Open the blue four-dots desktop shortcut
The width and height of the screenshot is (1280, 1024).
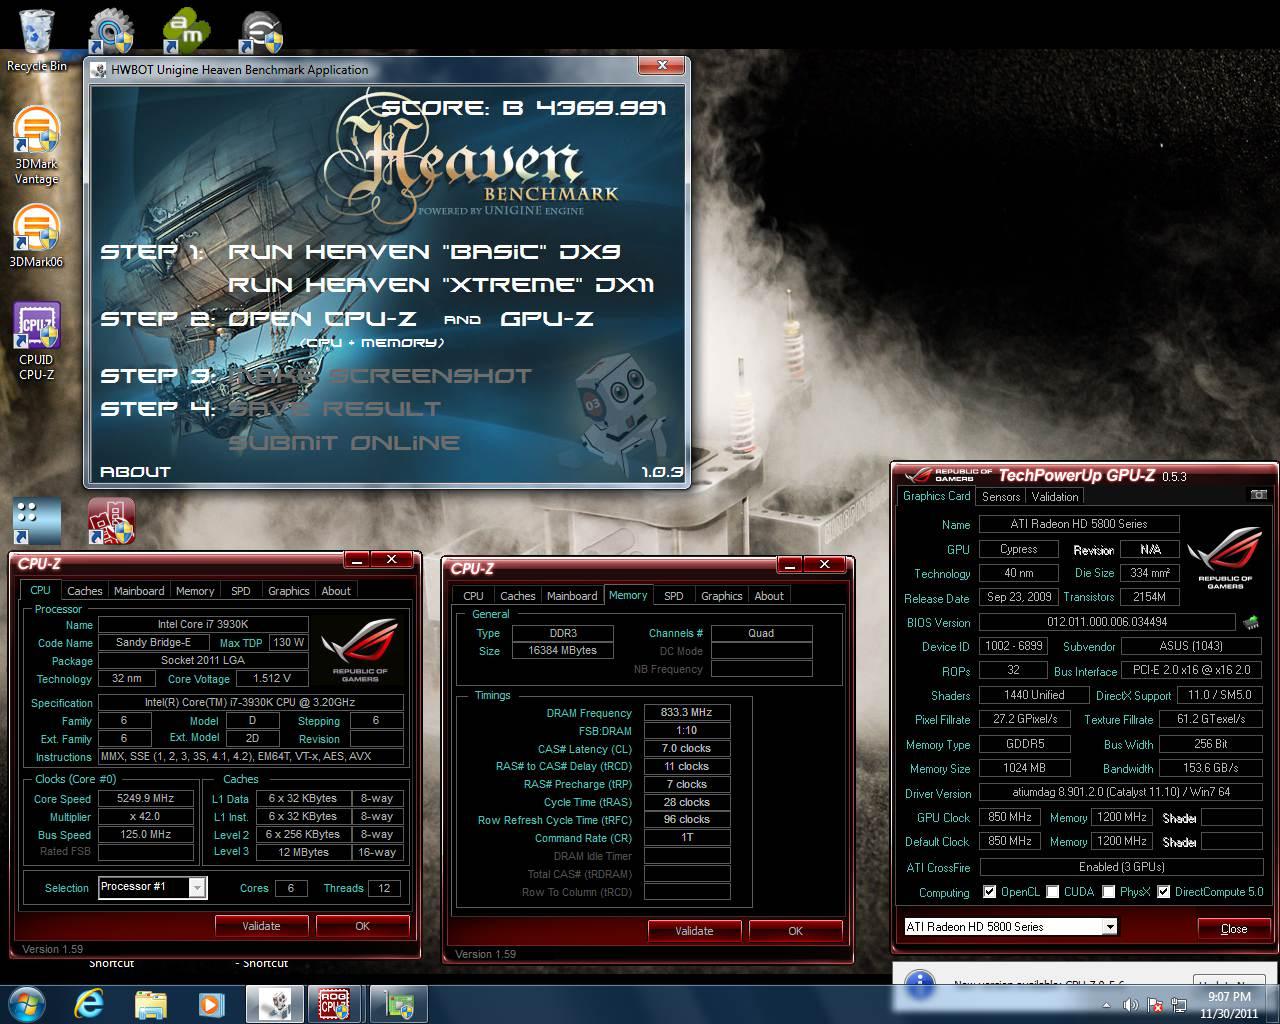pos(36,521)
